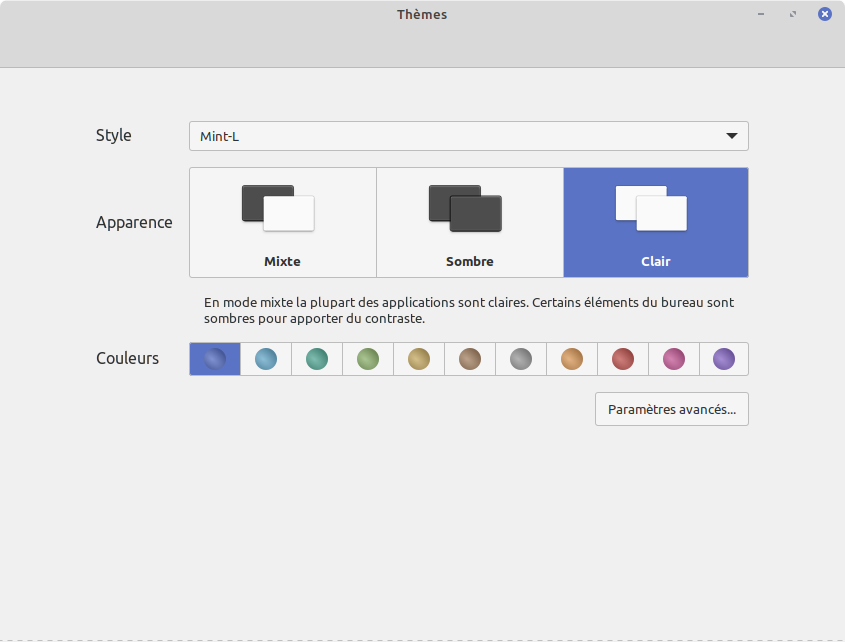Choose the orange accent color
This screenshot has height=642, width=845.
click(572, 359)
